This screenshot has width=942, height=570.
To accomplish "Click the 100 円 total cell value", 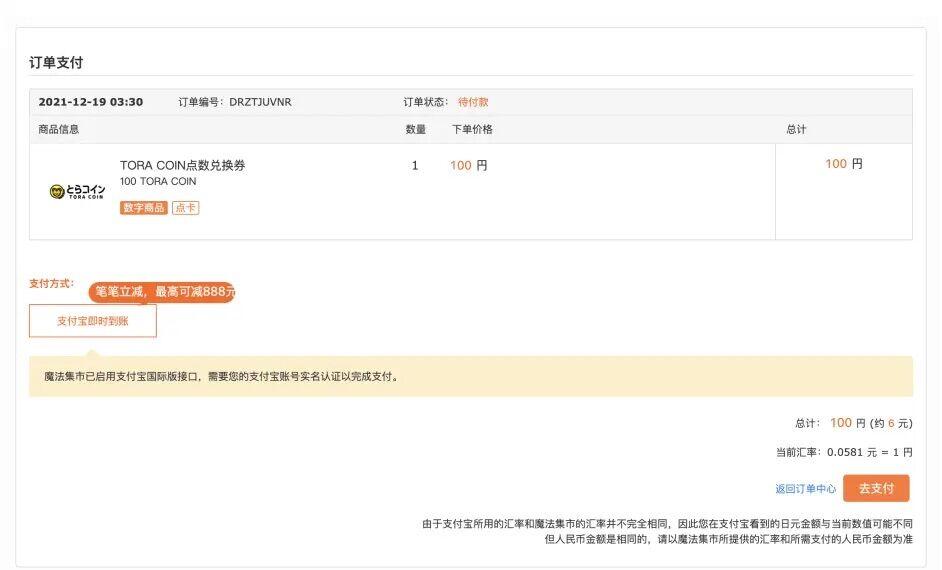I will point(843,164).
